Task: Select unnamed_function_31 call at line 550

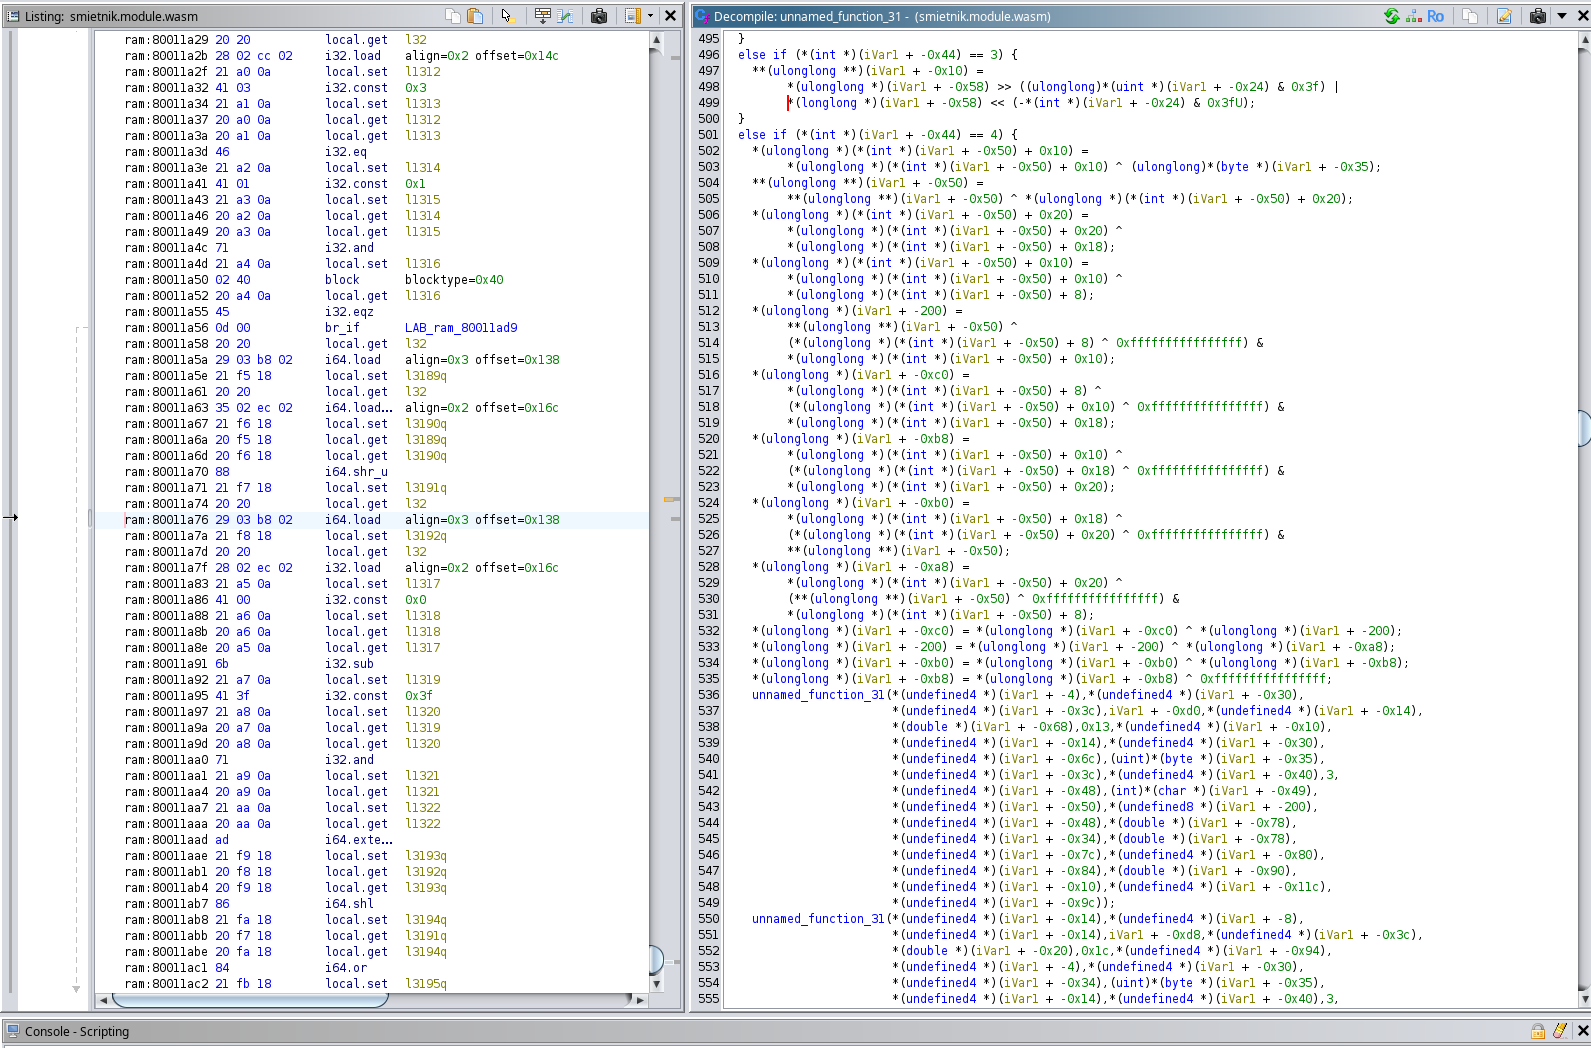Action: click(818, 919)
